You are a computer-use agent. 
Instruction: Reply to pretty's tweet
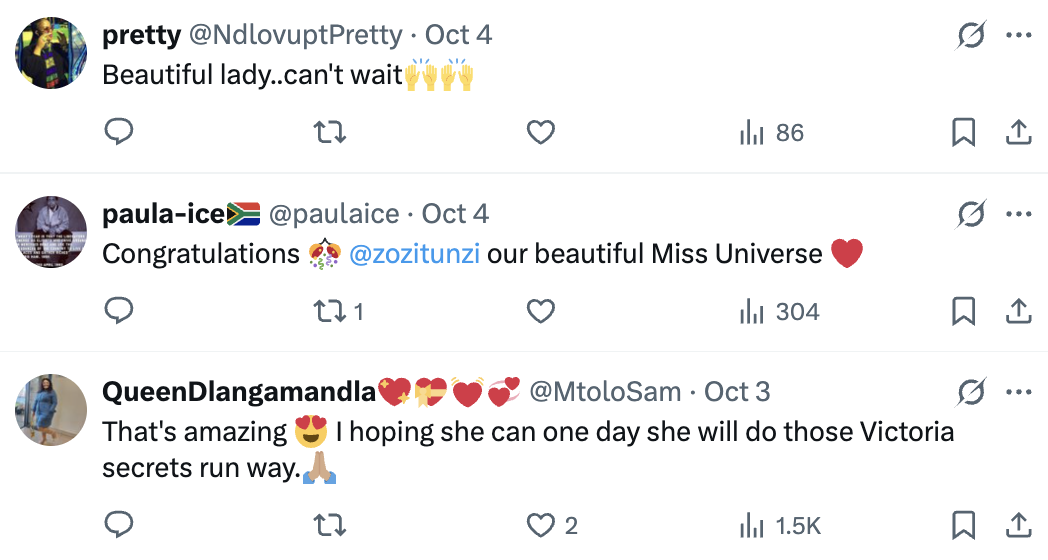(x=119, y=132)
